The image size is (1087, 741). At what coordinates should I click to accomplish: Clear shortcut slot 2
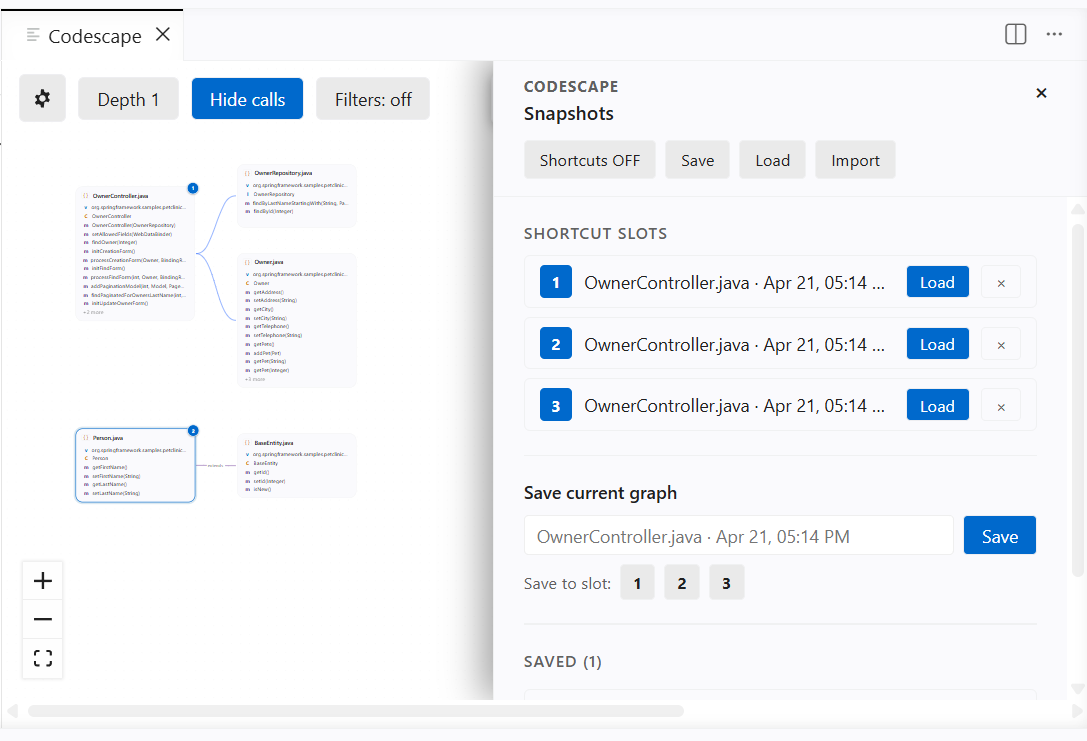(1001, 345)
